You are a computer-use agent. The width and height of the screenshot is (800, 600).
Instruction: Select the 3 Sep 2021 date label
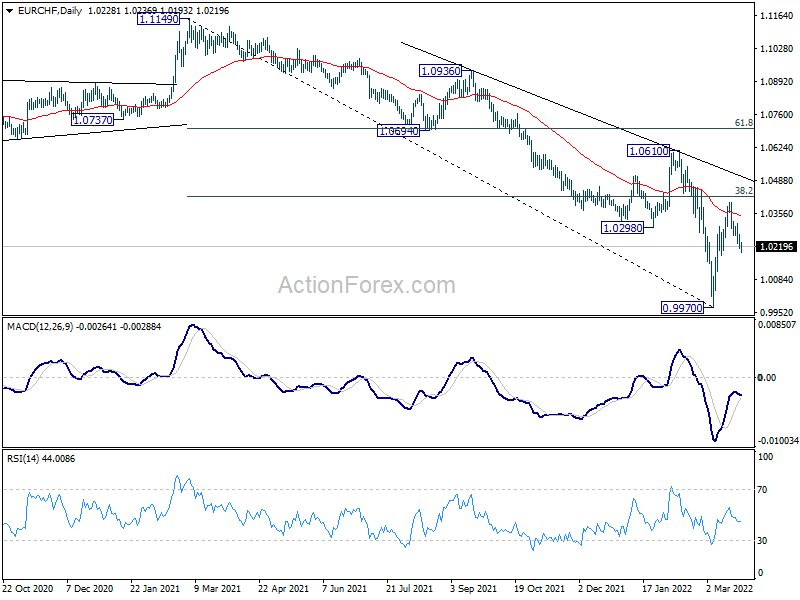pyautogui.click(x=473, y=589)
